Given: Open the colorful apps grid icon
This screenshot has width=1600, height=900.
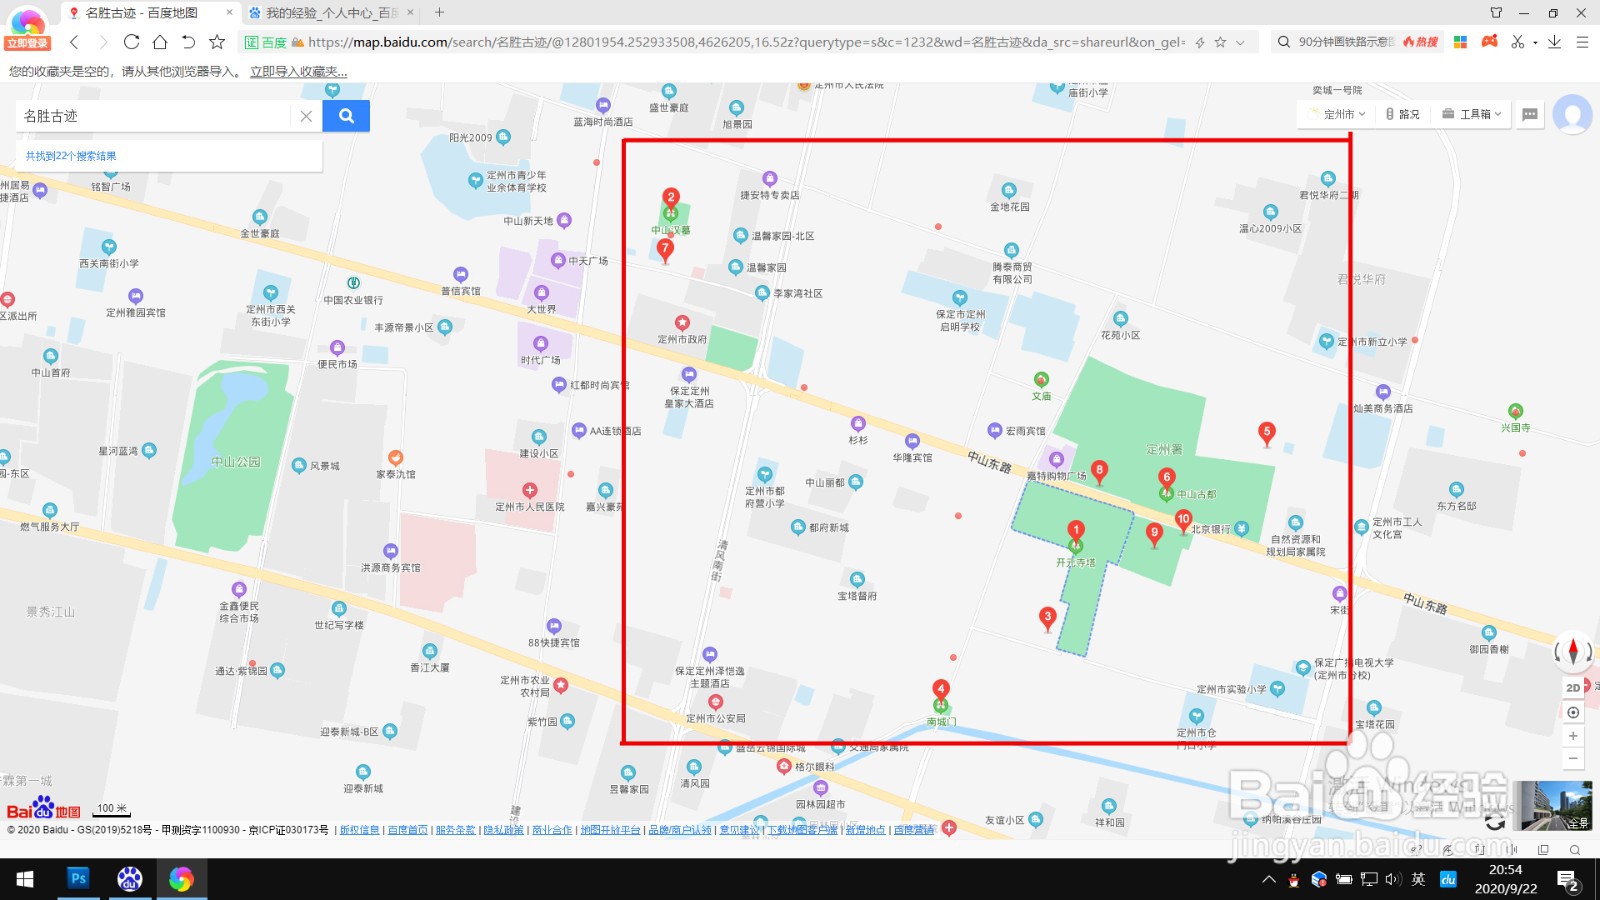Looking at the screenshot, I should click(x=1460, y=42).
